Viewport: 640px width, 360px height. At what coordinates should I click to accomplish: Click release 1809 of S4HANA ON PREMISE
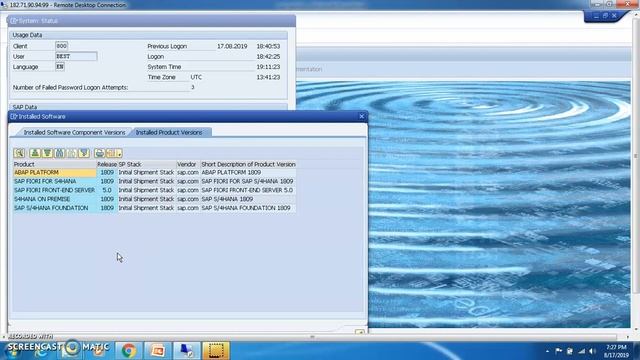point(107,199)
